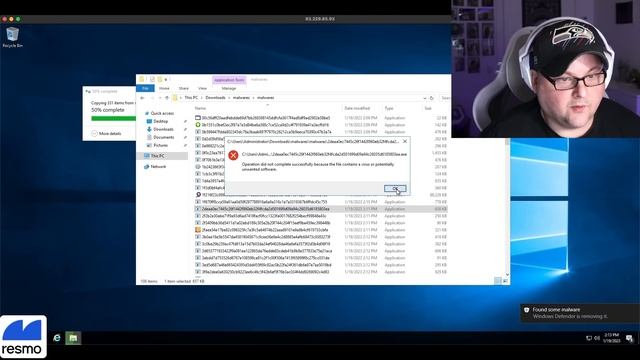
Task: Select the highlighted 2deaa0ec file row
Action: [321, 209]
